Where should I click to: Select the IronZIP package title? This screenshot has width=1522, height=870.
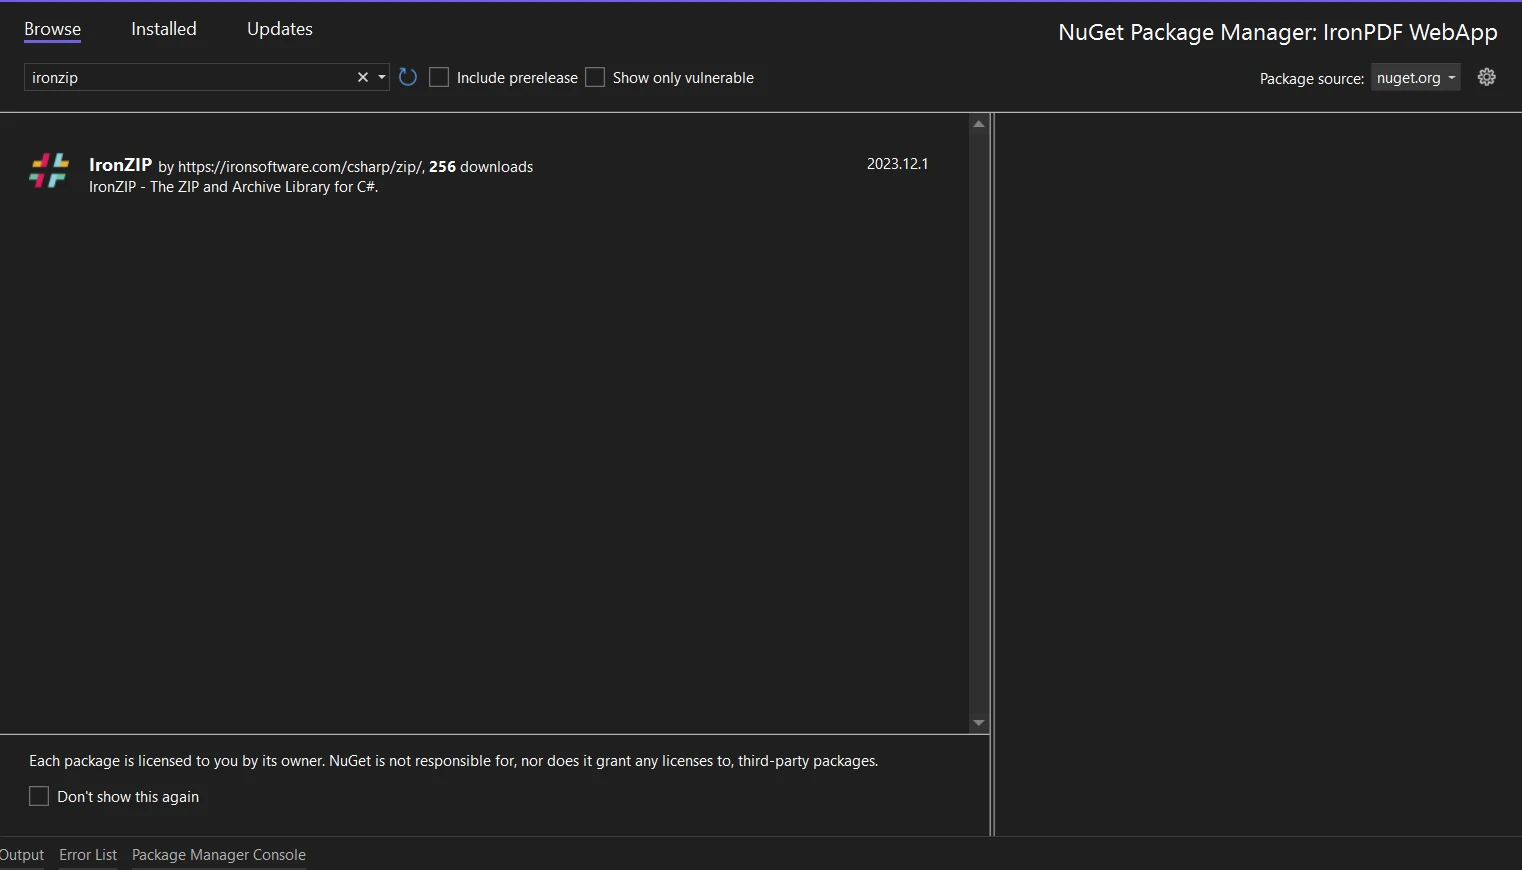point(120,165)
